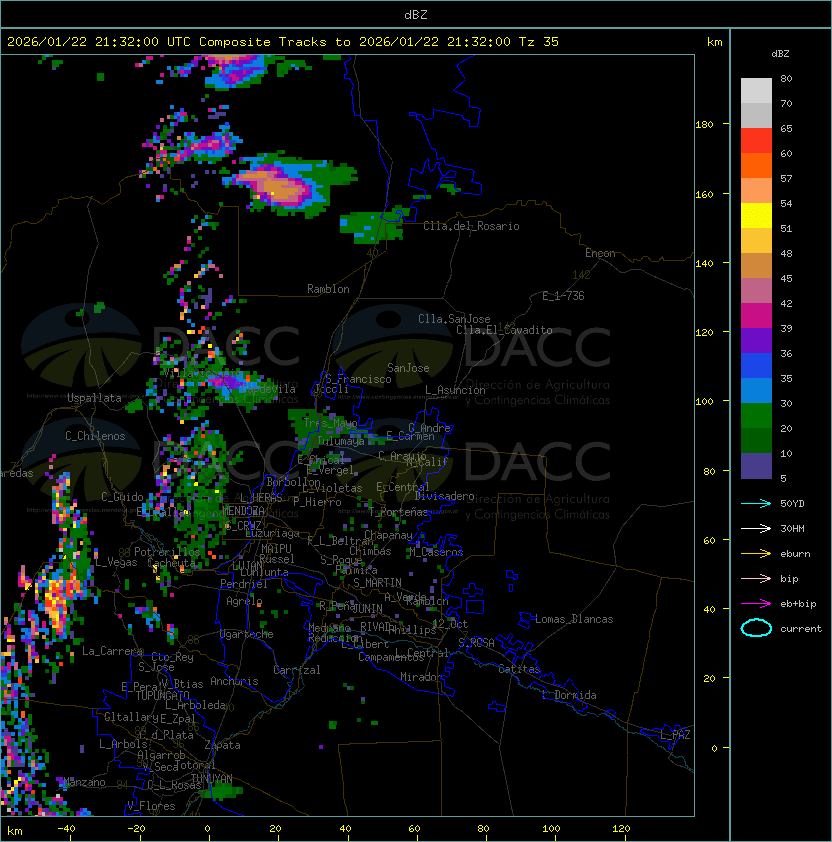832x842 pixels.
Task: Click the 'Encon' map label
Action: point(600,253)
